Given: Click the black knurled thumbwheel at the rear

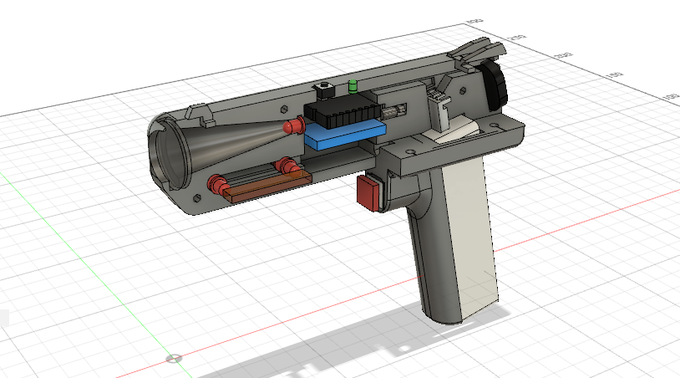Looking at the screenshot, I should click(x=495, y=85).
